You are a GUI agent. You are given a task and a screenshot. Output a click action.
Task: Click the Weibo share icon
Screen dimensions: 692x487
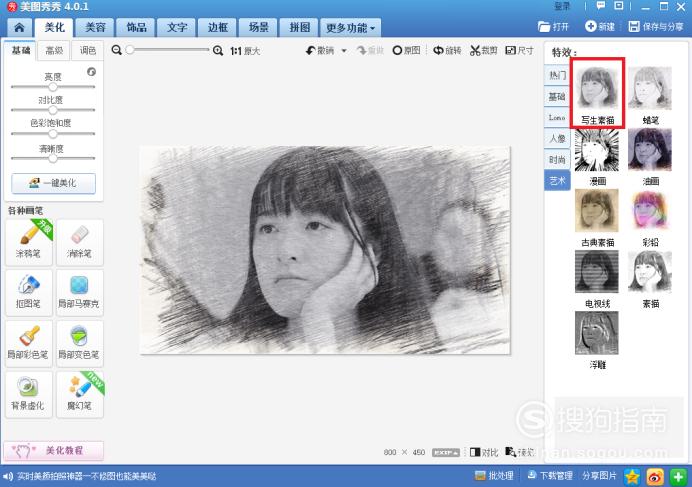(655, 476)
